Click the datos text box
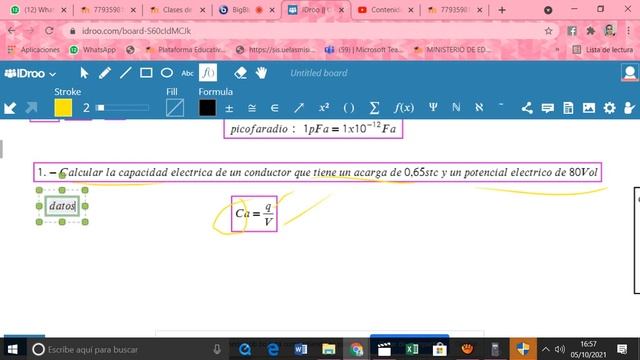The image size is (640, 360). point(62,206)
